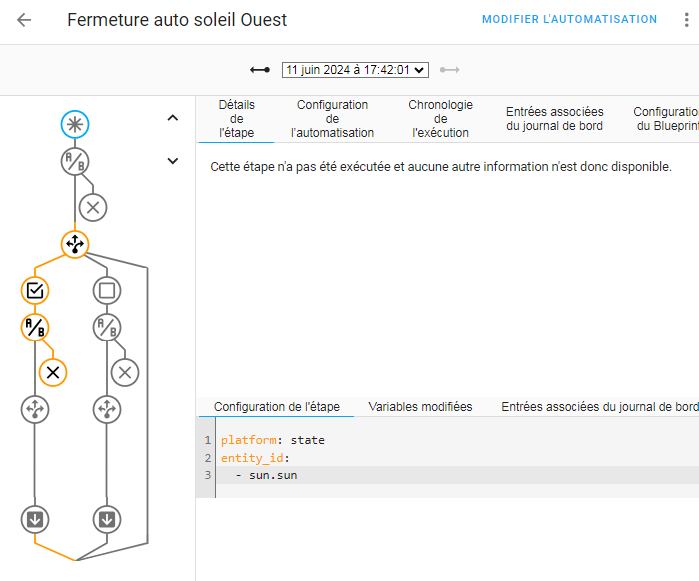Open the three-dot overflow menu
Image resolution: width=699 pixels, height=581 pixels.
coord(685,20)
